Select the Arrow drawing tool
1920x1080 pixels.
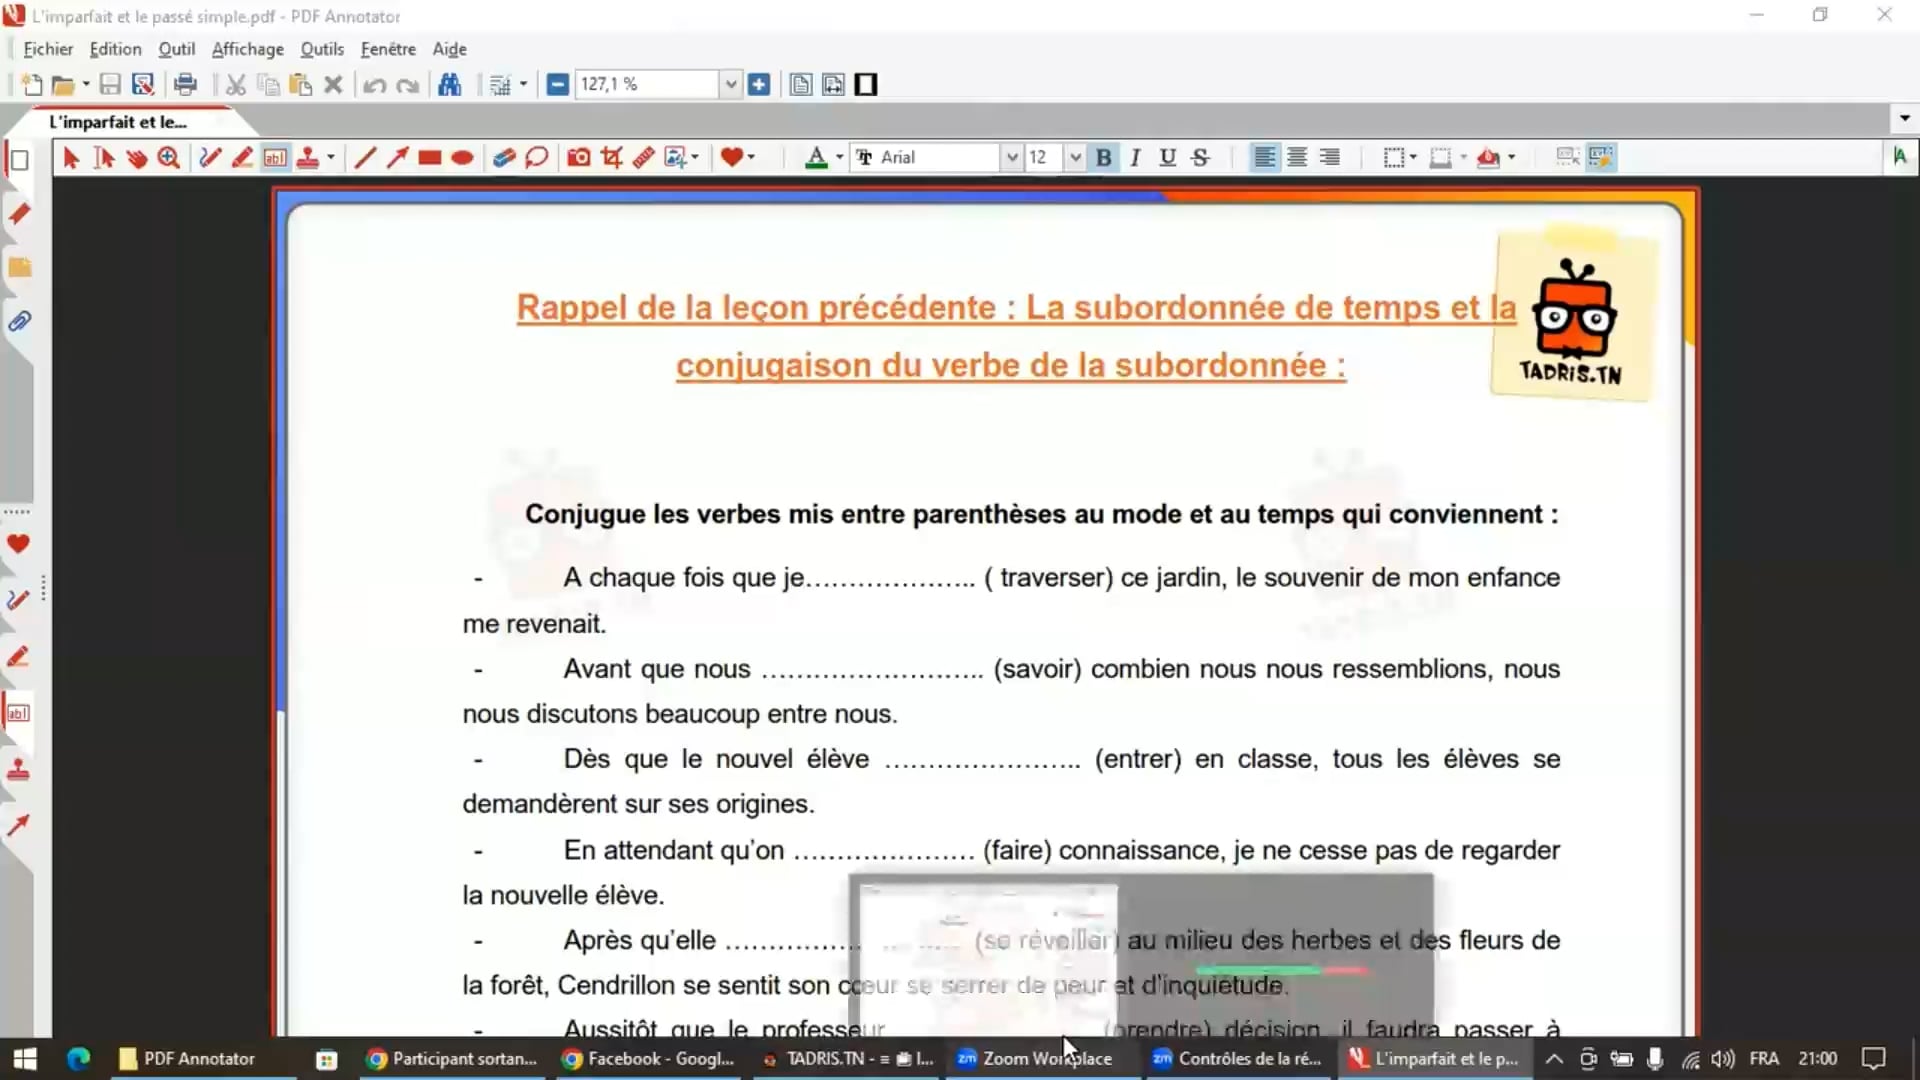point(397,157)
